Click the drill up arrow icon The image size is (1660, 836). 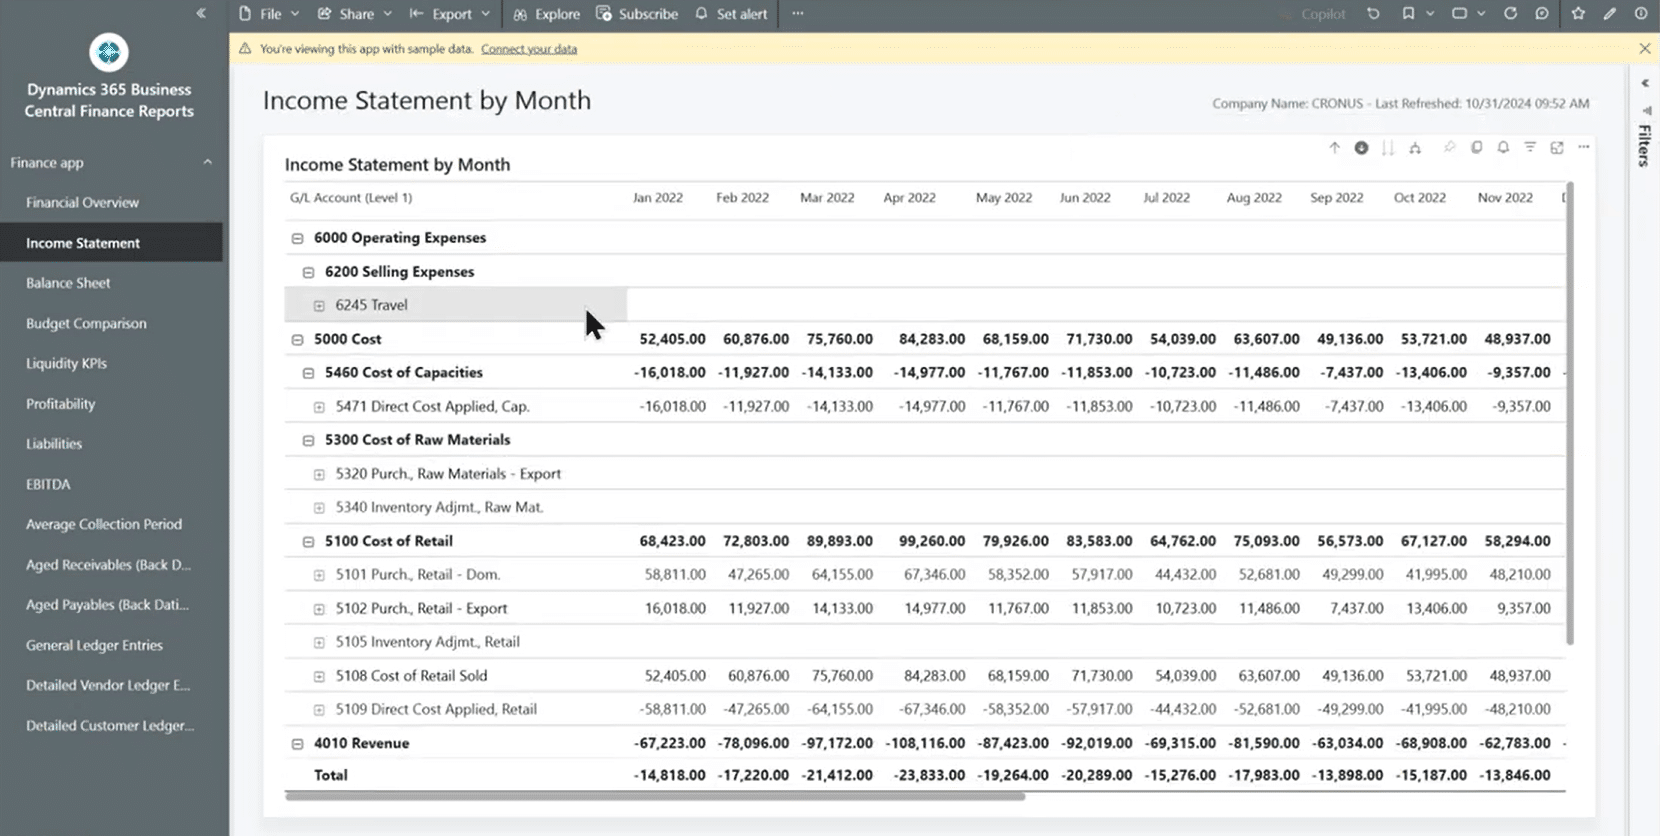1334,148
